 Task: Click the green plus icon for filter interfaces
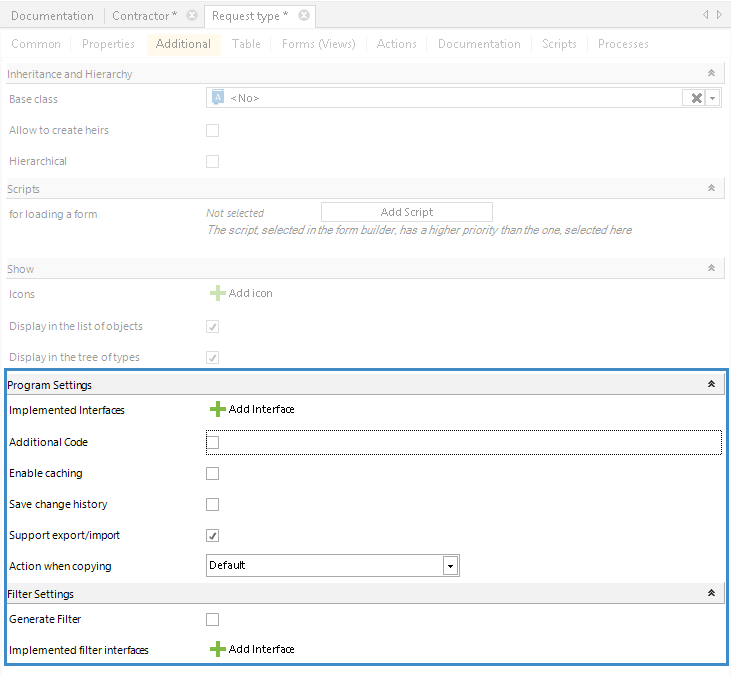(217, 649)
